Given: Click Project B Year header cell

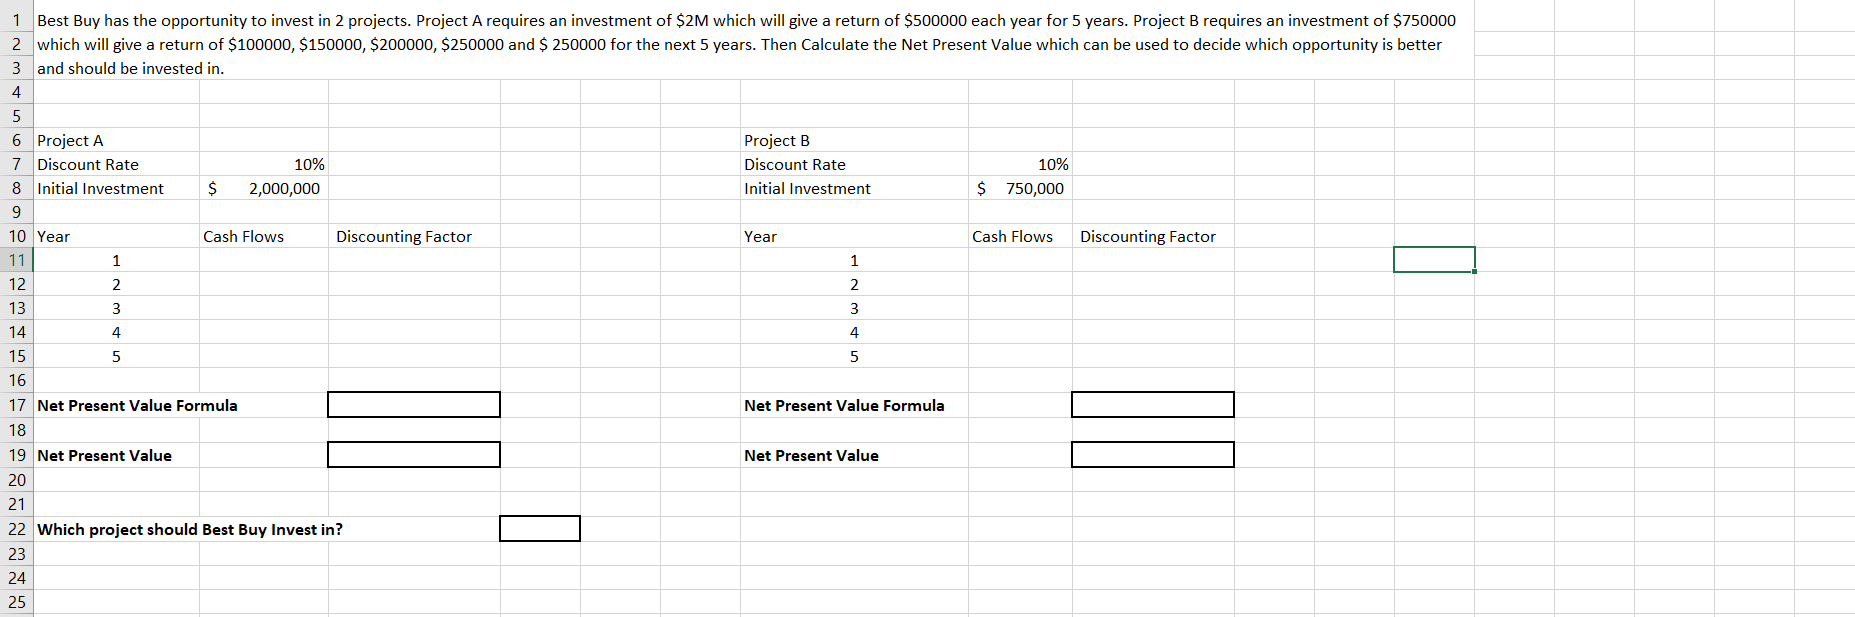Looking at the screenshot, I should pyautogui.click(x=854, y=236).
